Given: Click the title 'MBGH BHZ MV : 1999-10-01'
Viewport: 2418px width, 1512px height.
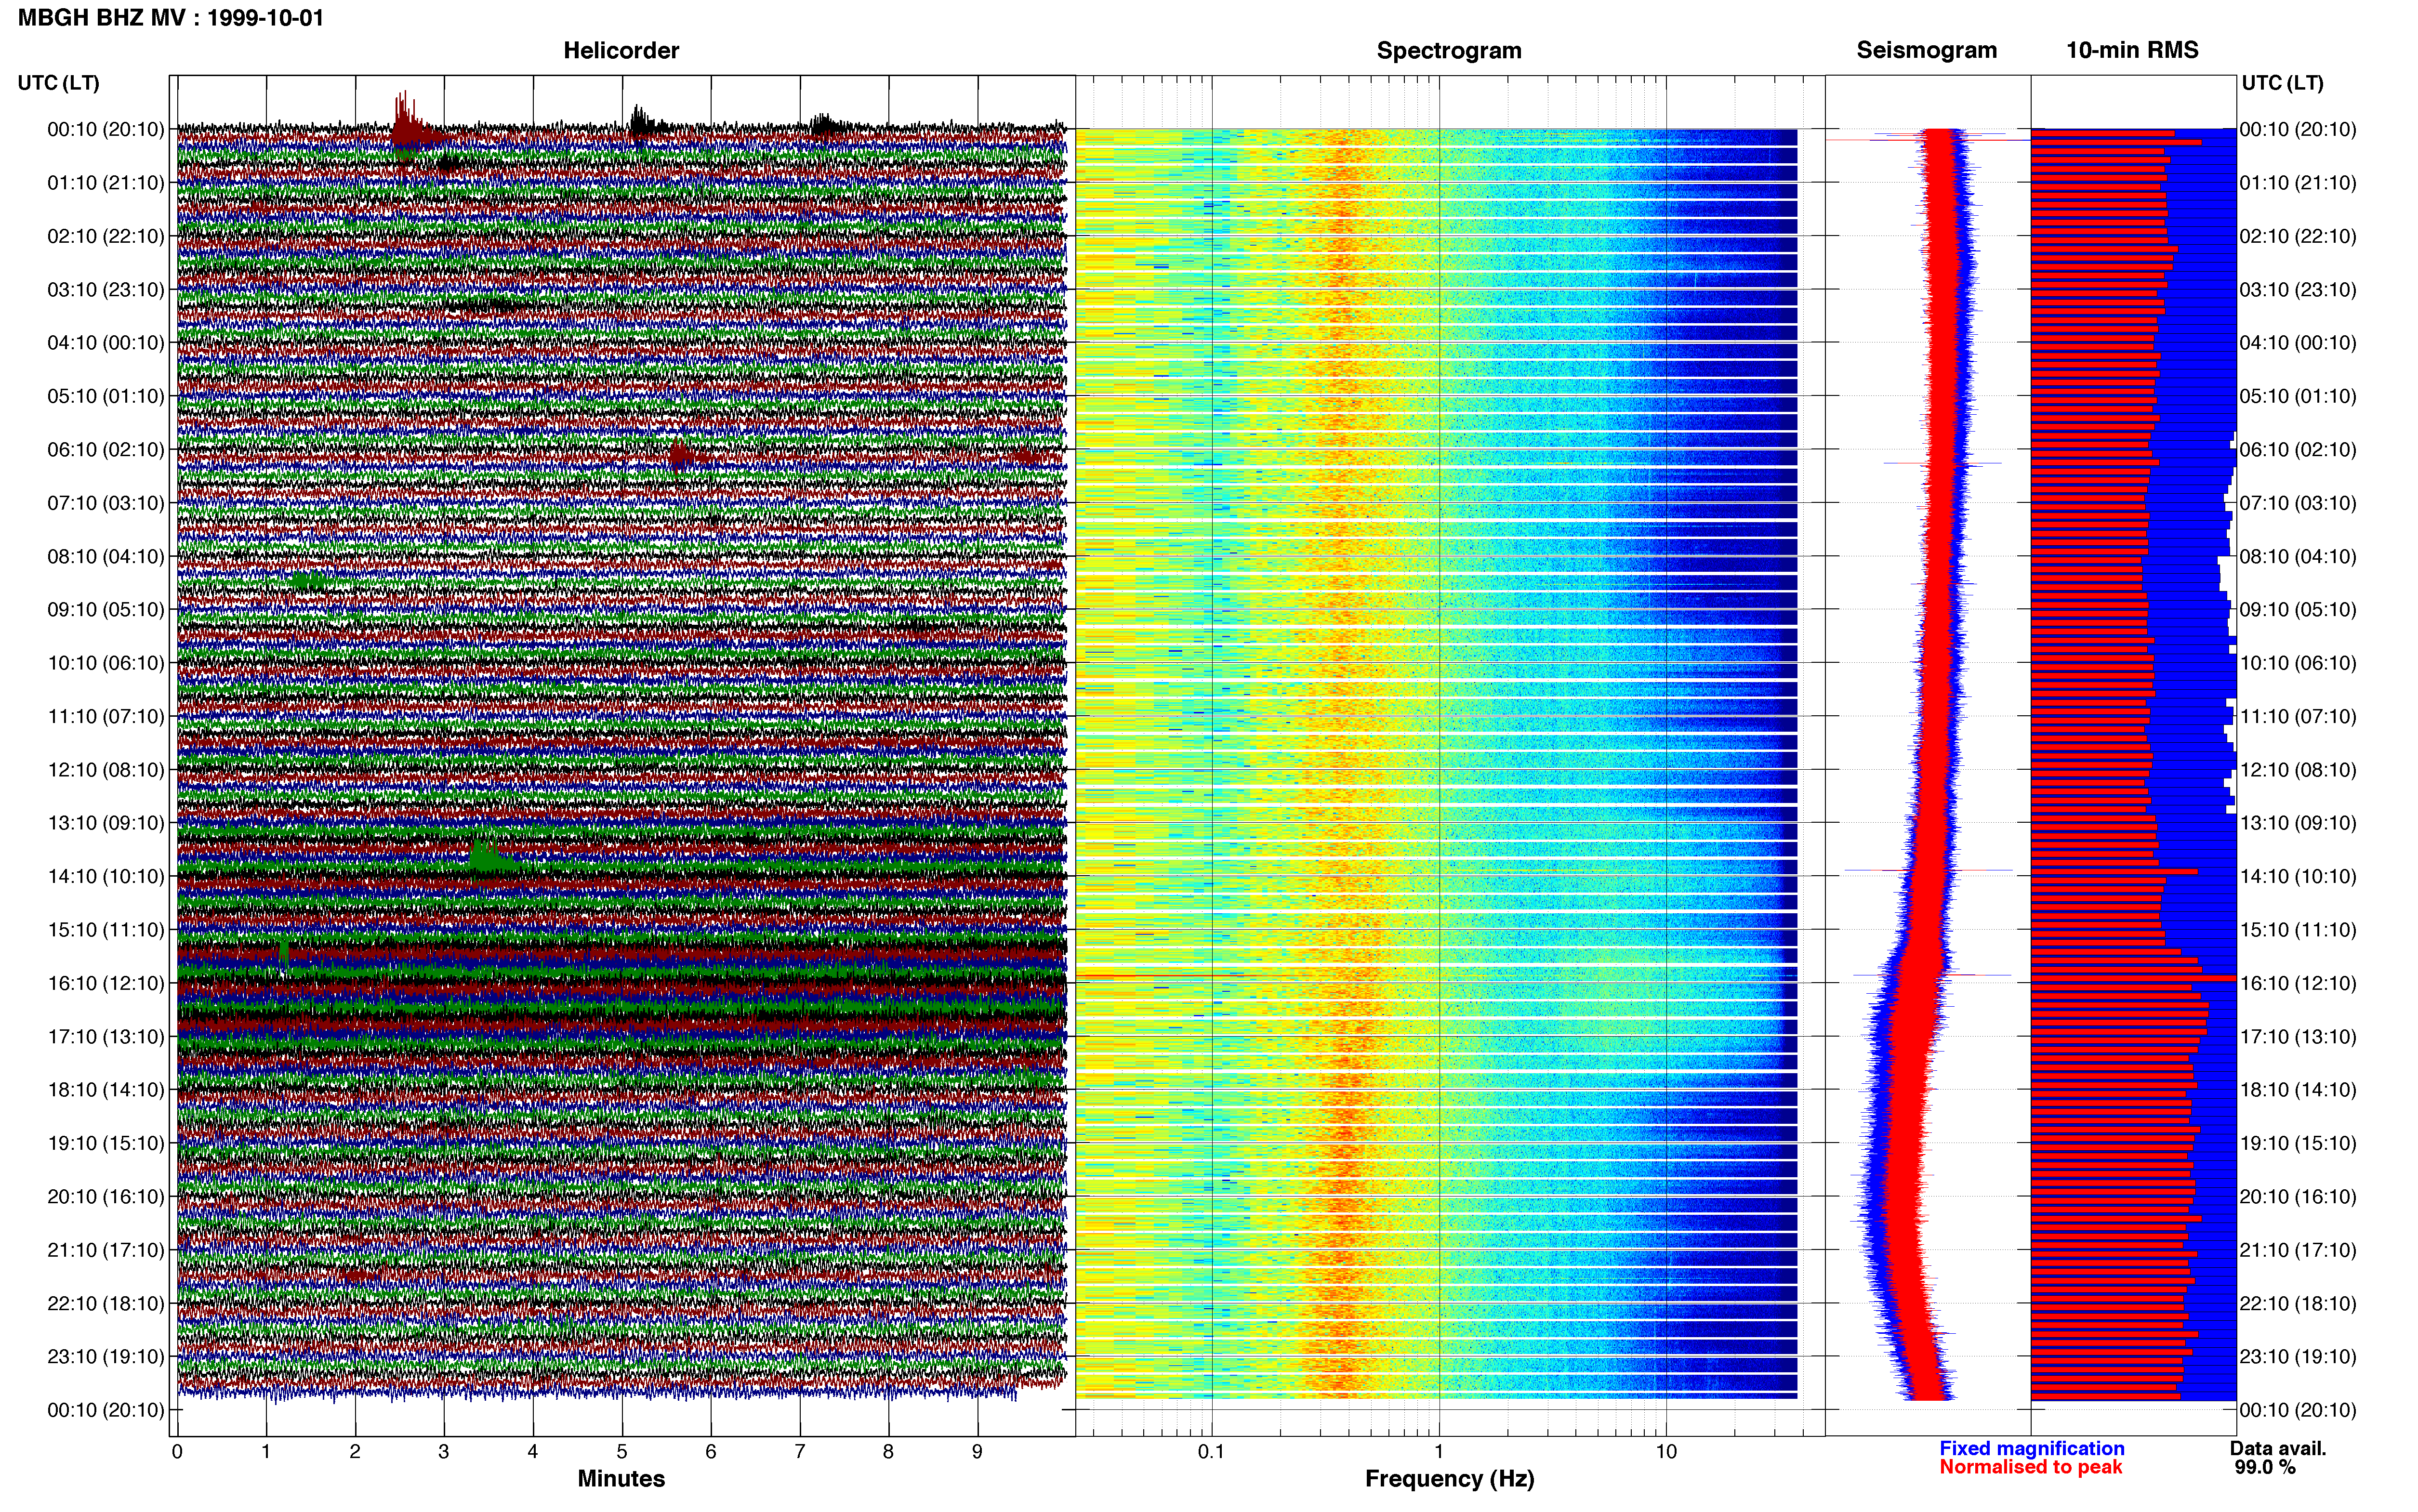Looking at the screenshot, I should point(171,17).
